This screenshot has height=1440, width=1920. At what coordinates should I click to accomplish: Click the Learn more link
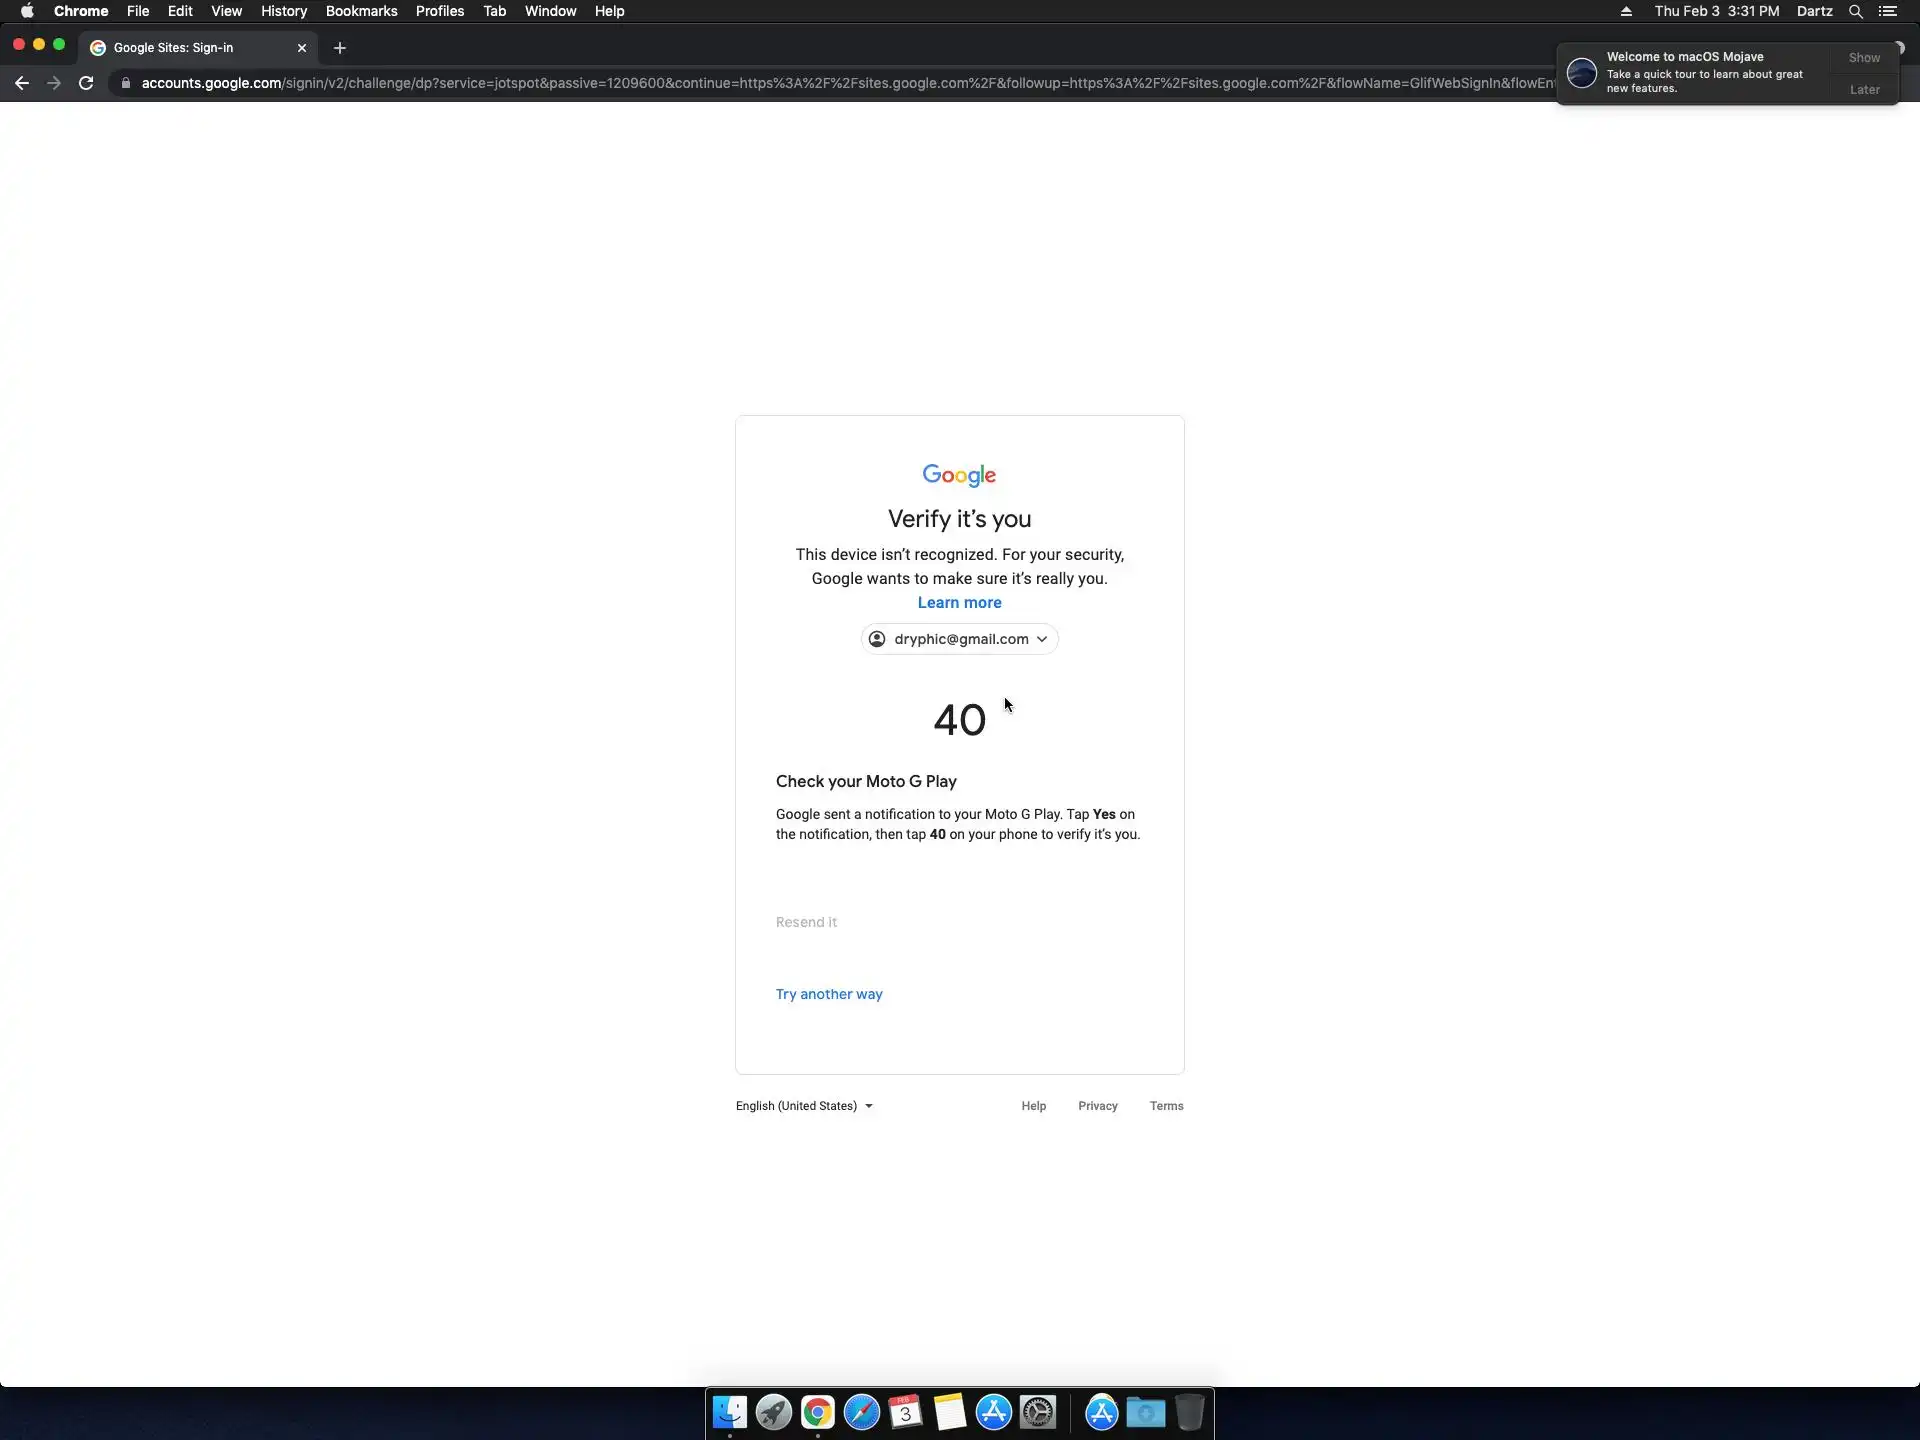click(959, 603)
